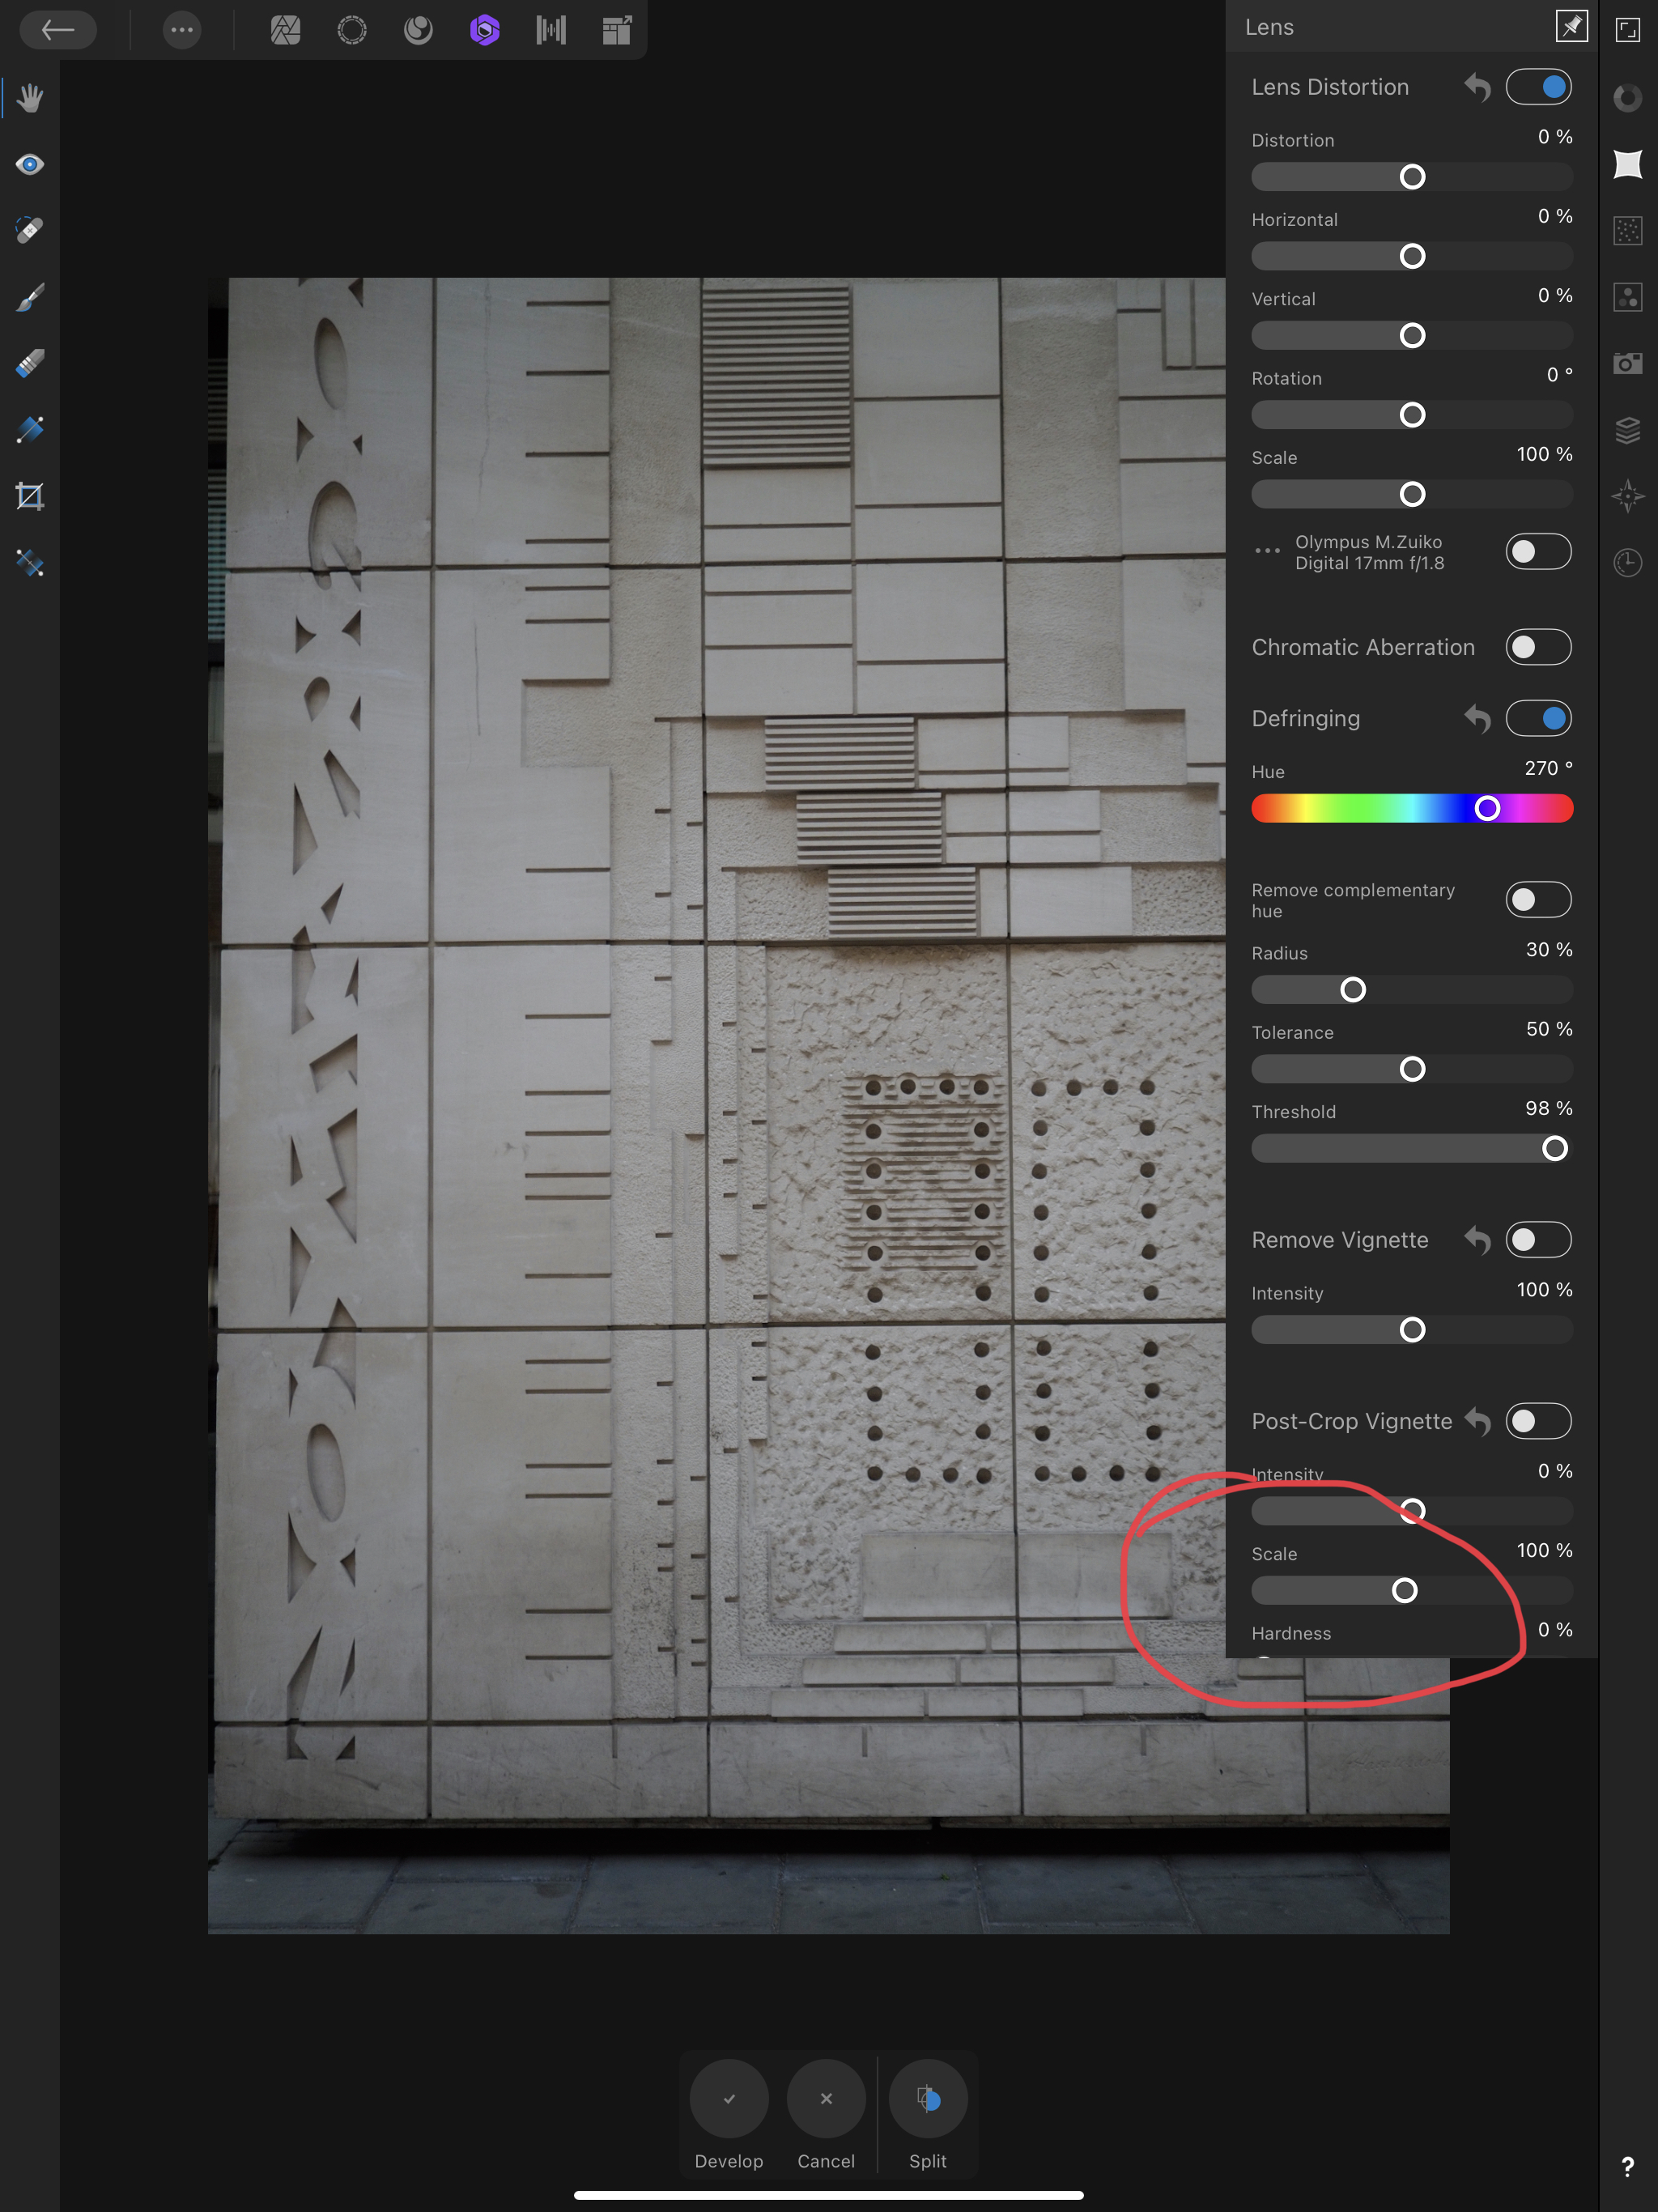Click the Post-Crop Vignette Scale slider handle
This screenshot has height=2212, width=1658.
[1404, 1591]
